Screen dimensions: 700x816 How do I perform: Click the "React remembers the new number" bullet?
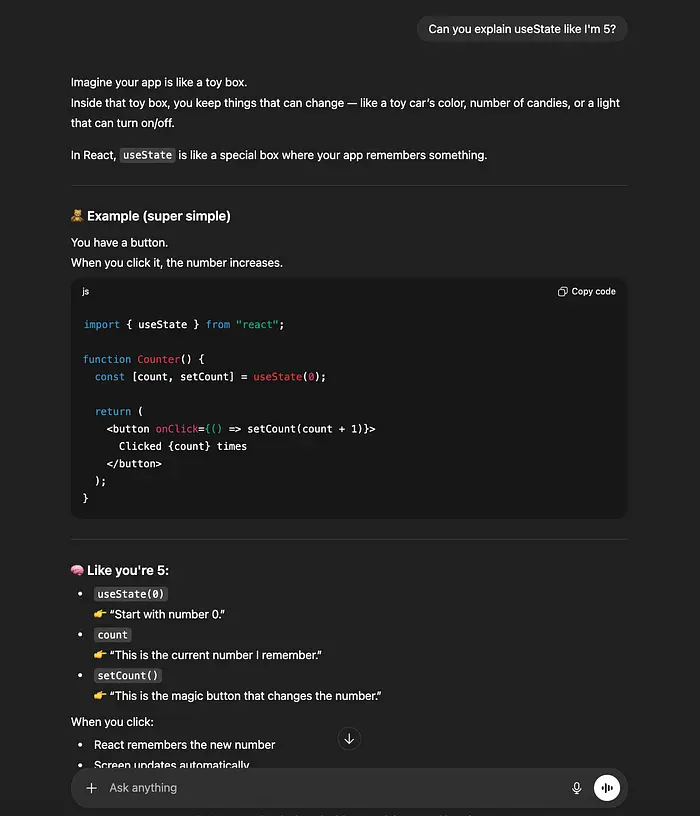pyautogui.click(x=185, y=744)
